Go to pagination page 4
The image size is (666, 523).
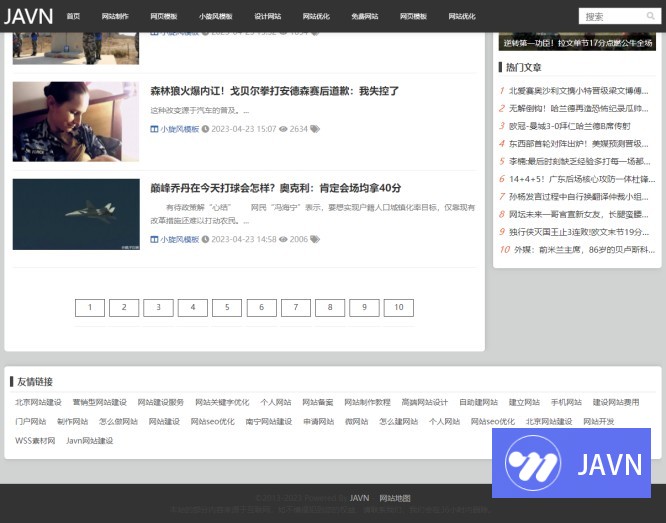pyautogui.click(x=193, y=308)
